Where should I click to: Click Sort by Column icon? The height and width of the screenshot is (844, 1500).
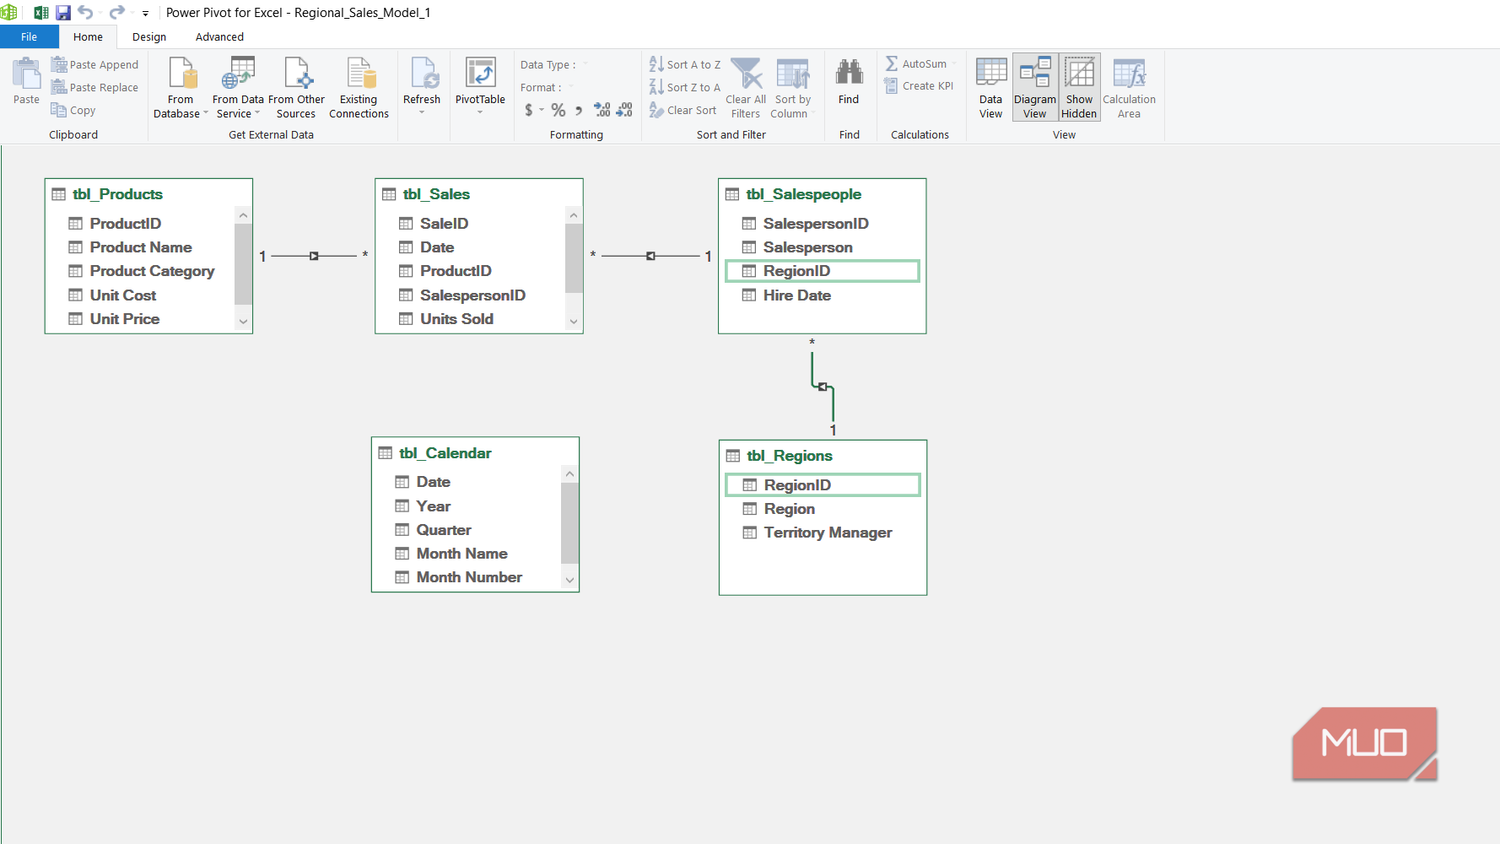click(792, 75)
